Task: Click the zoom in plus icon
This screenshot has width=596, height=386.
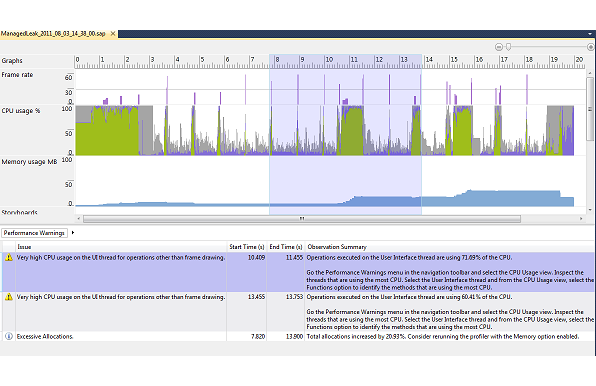Action: click(591, 47)
